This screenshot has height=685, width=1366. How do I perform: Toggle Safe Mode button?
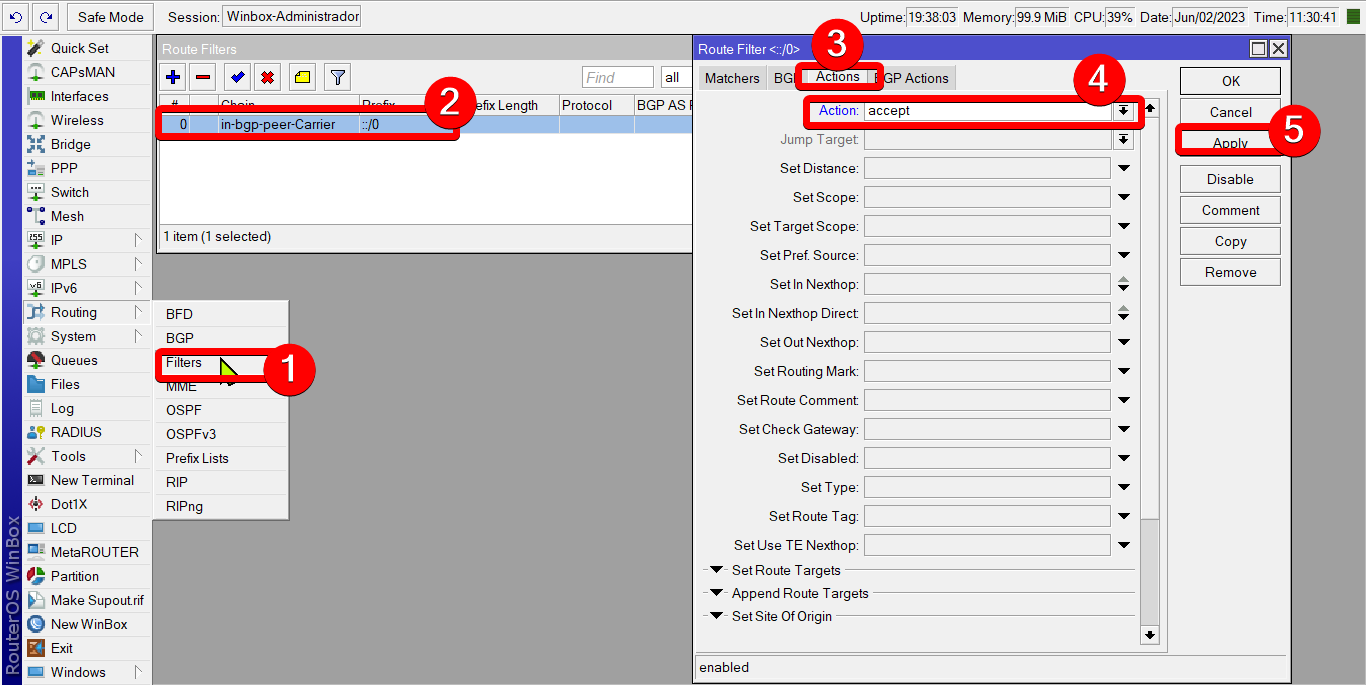pyautogui.click(x=111, y=17)
